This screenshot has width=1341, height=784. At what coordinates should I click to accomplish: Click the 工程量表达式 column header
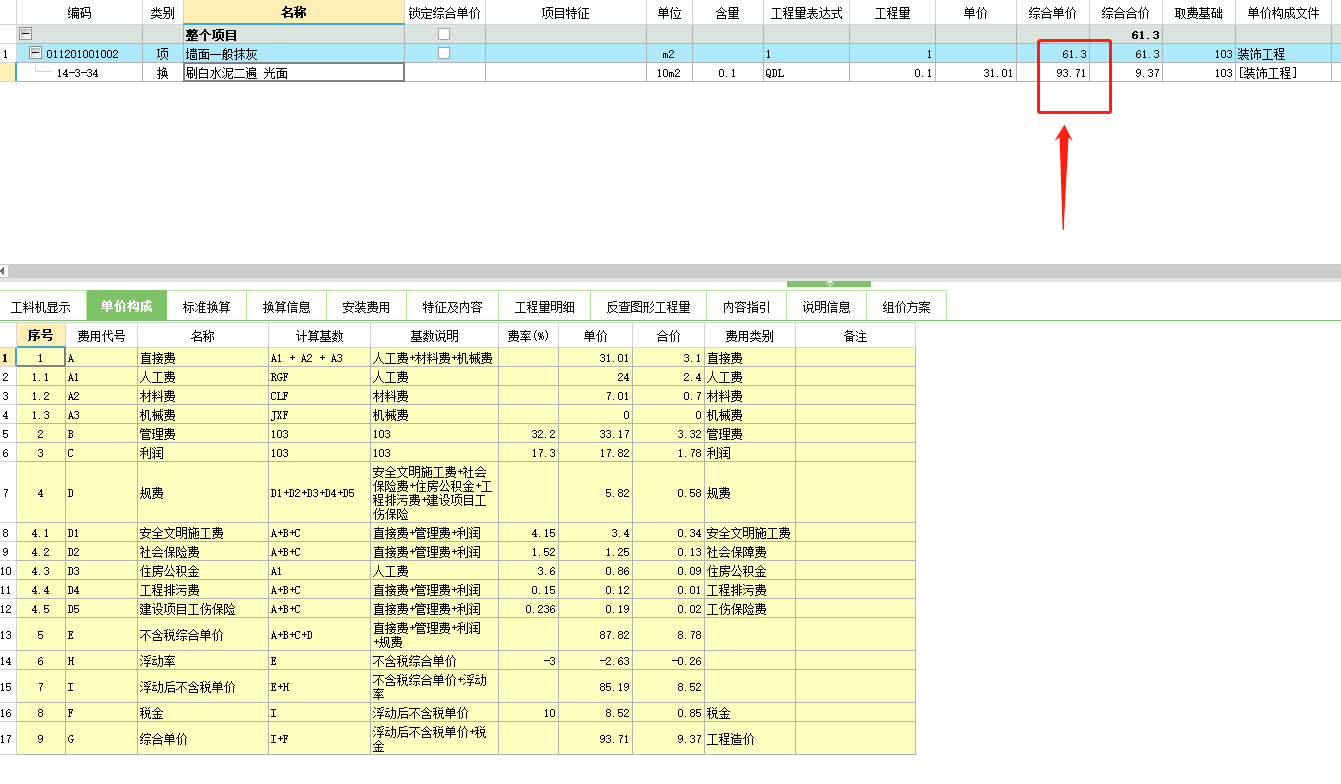point(807,13)
